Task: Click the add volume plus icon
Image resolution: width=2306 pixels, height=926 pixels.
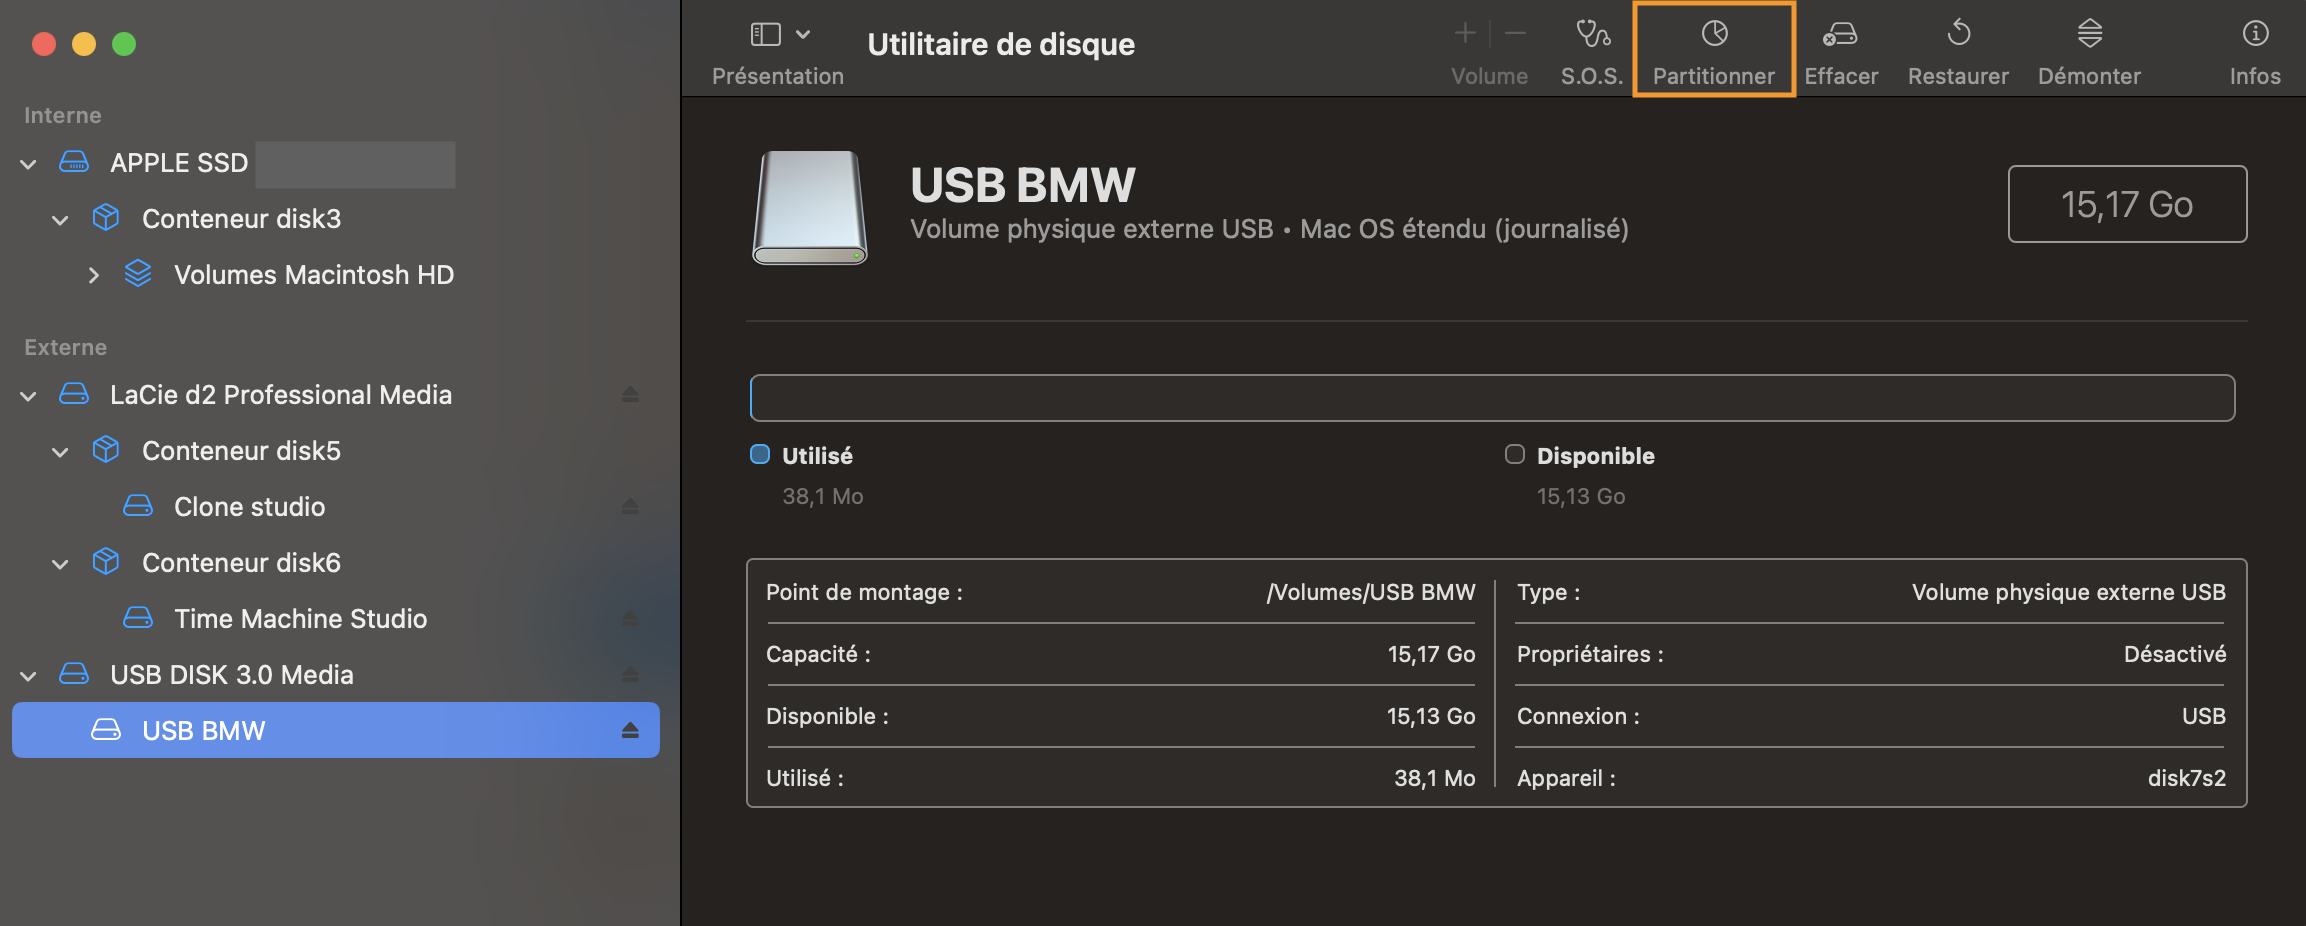Action: pyautogui.click(x=1465, y=34)
